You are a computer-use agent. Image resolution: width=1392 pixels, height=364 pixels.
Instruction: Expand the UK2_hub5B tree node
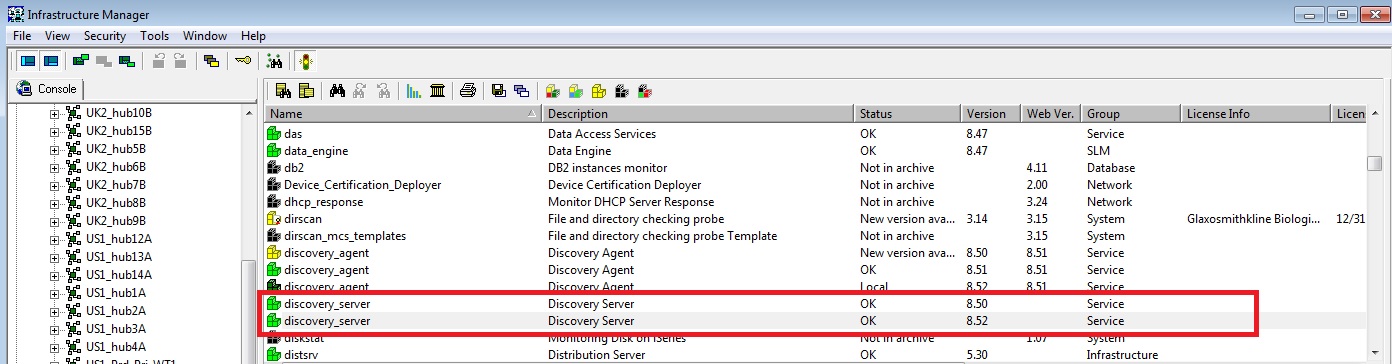coord(55,149)
